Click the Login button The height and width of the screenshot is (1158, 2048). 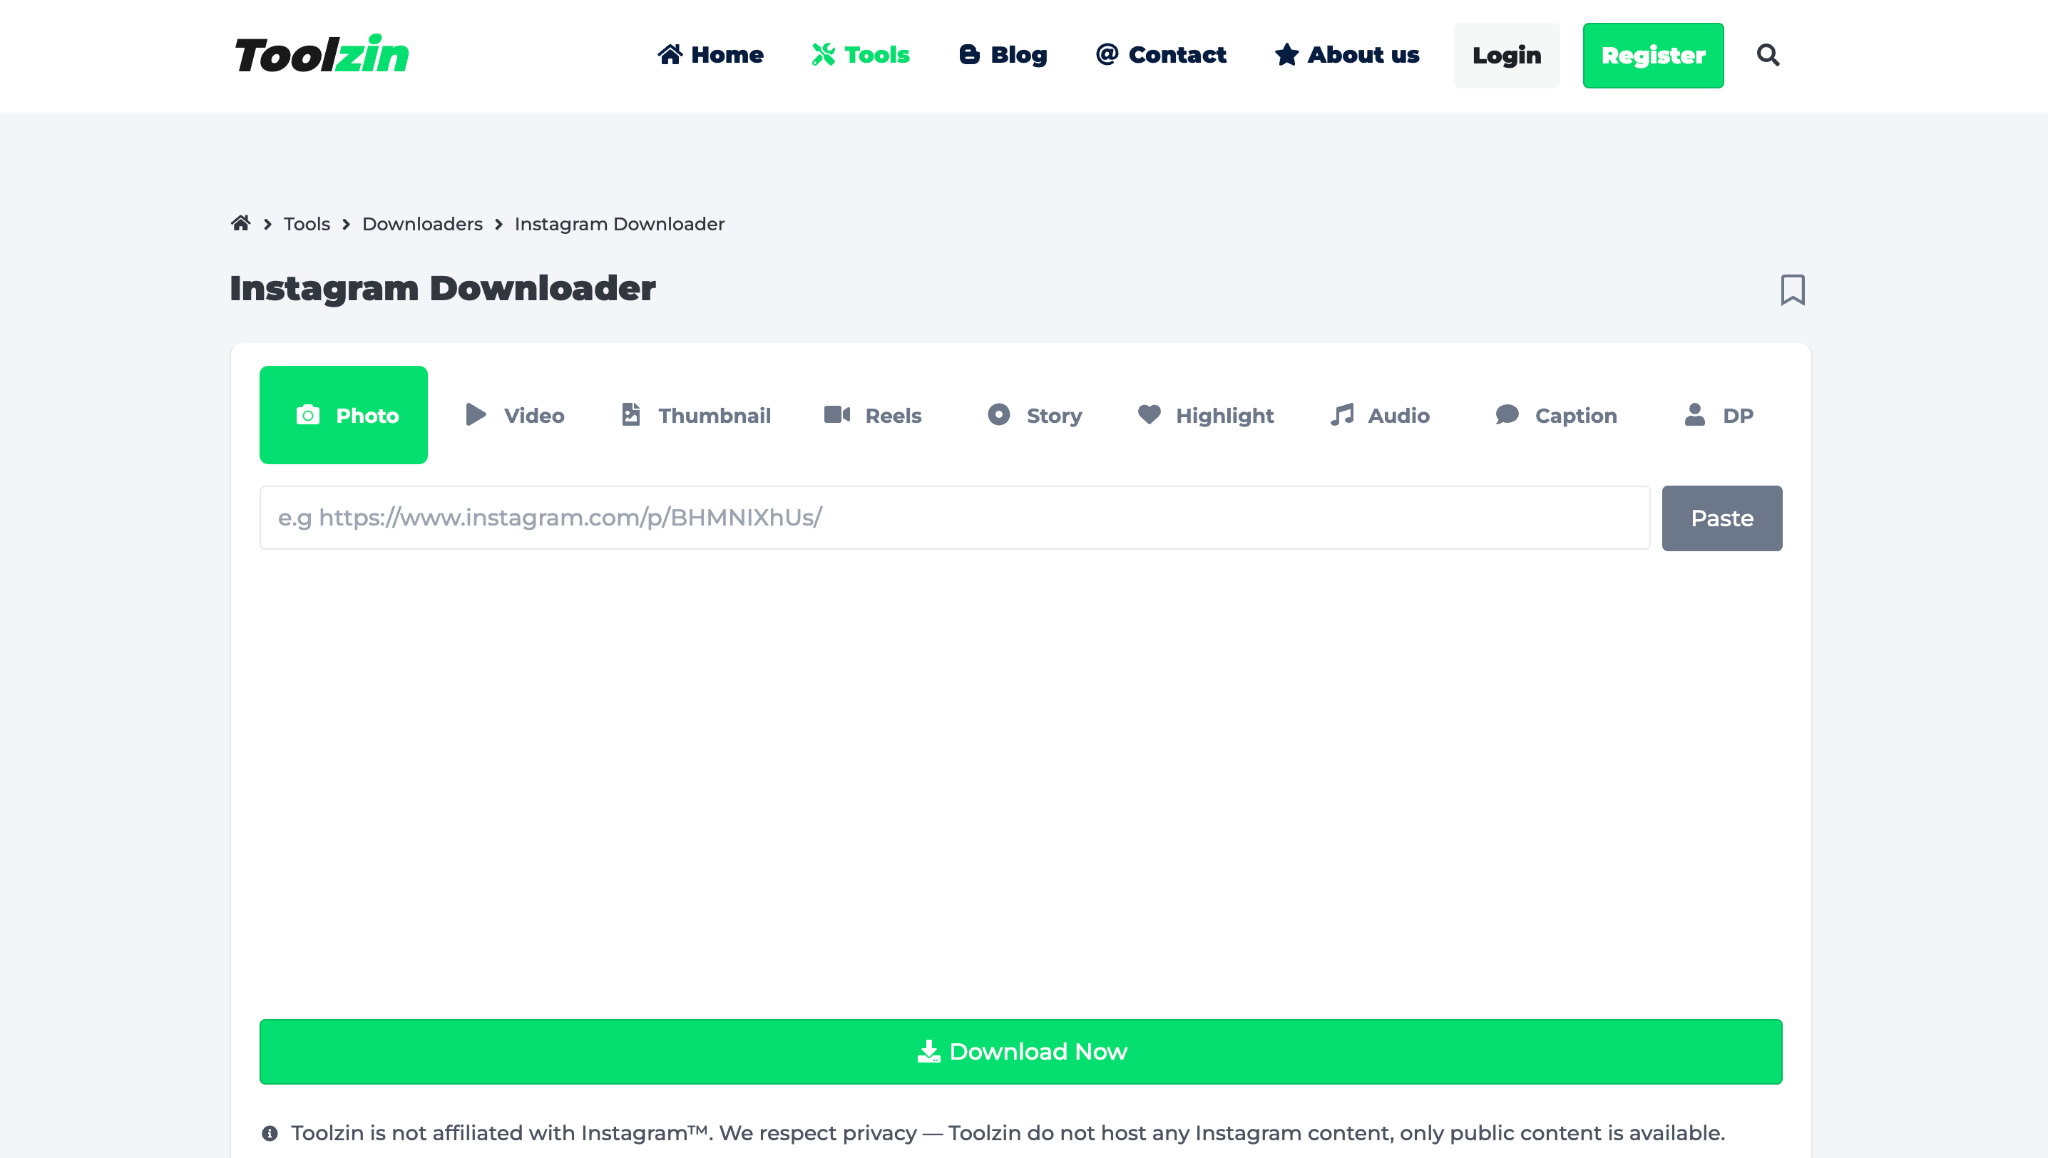tap(1506, 55)
